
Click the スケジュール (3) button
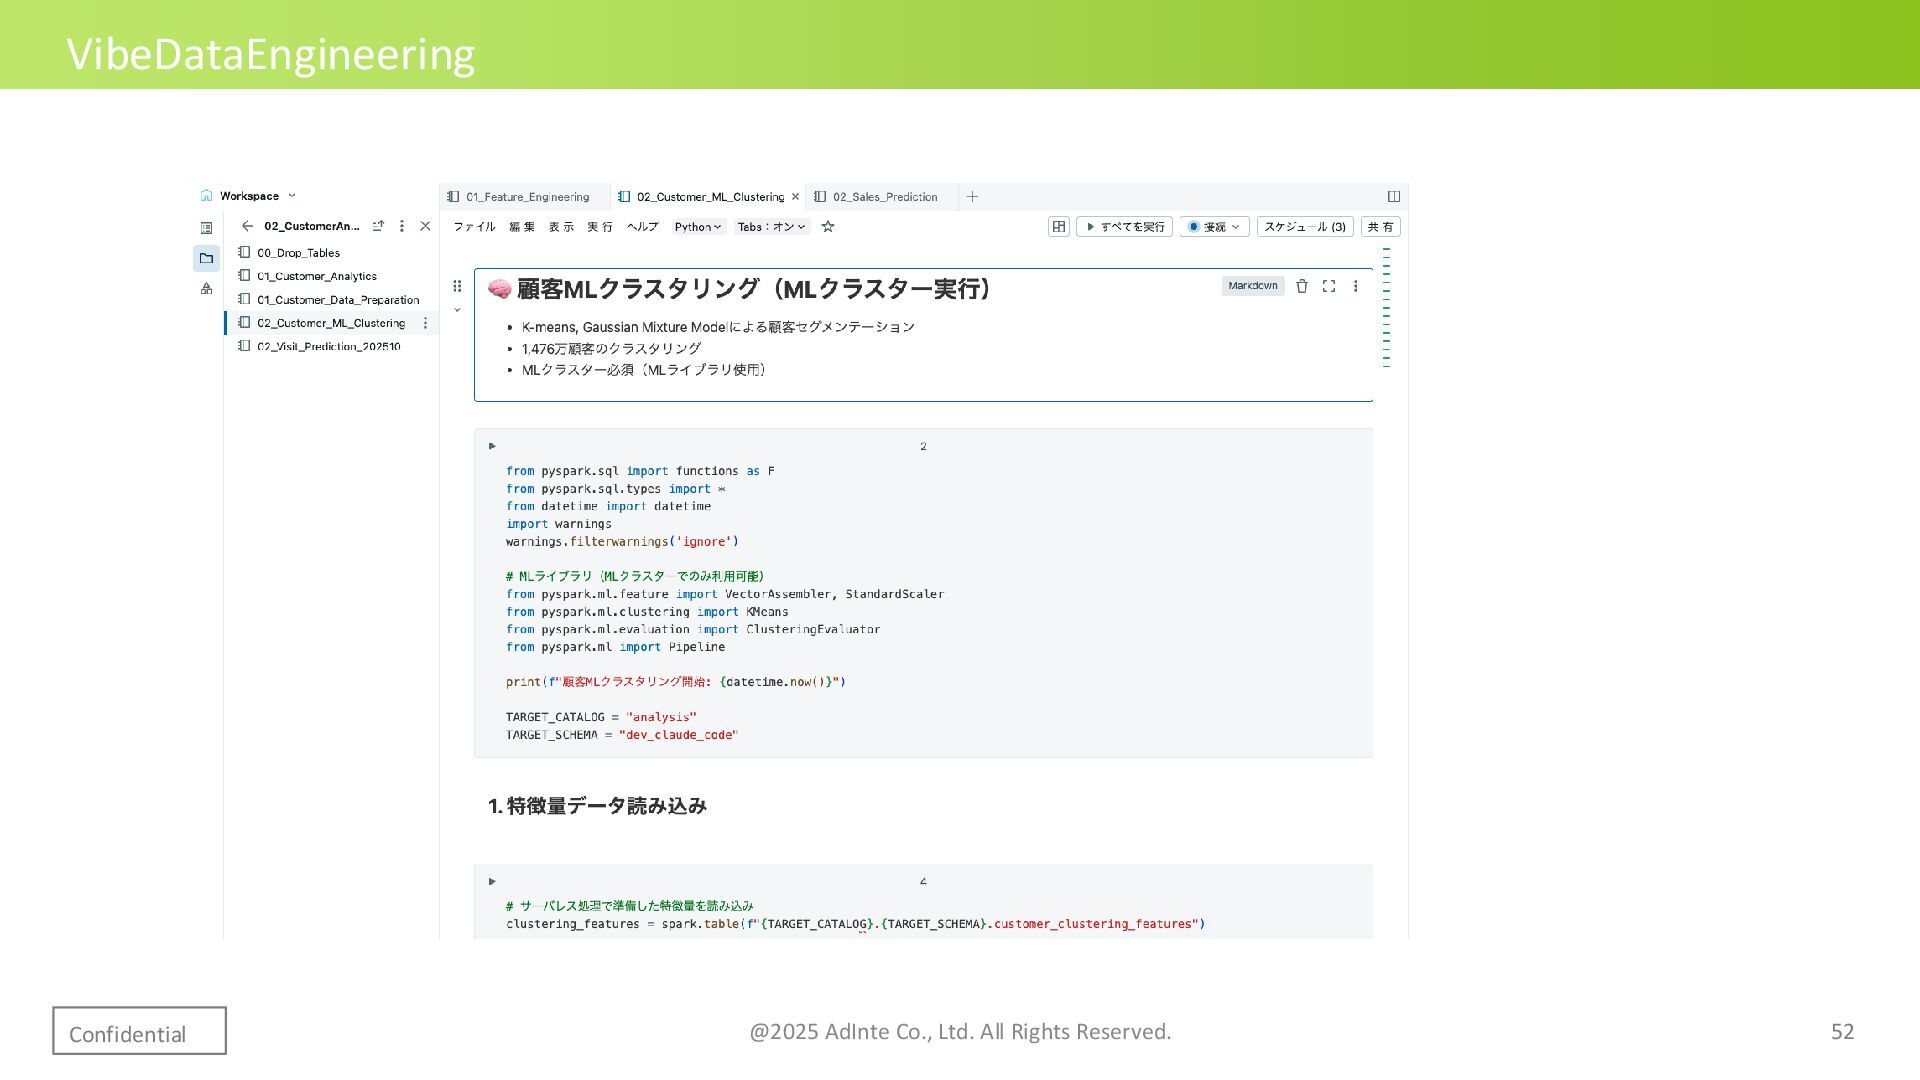tap(1304, 227)
